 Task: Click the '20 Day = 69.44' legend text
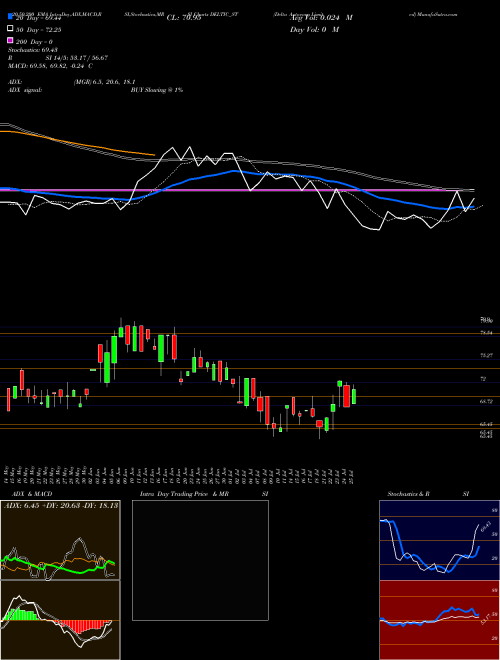coord(39,18)
